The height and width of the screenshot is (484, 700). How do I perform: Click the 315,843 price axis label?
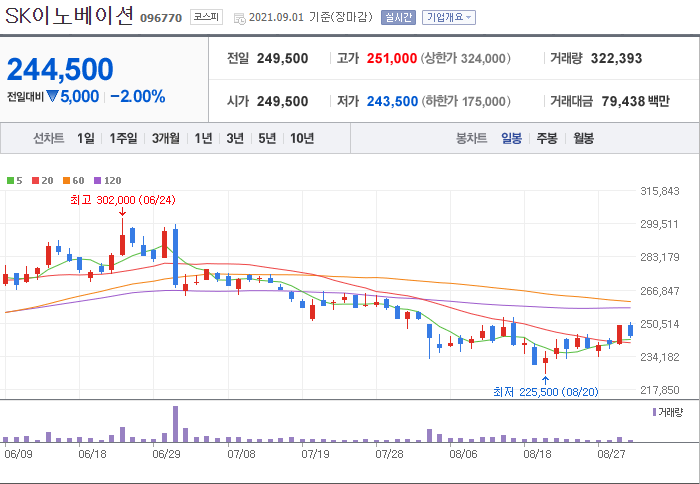(x=660, y=191)
